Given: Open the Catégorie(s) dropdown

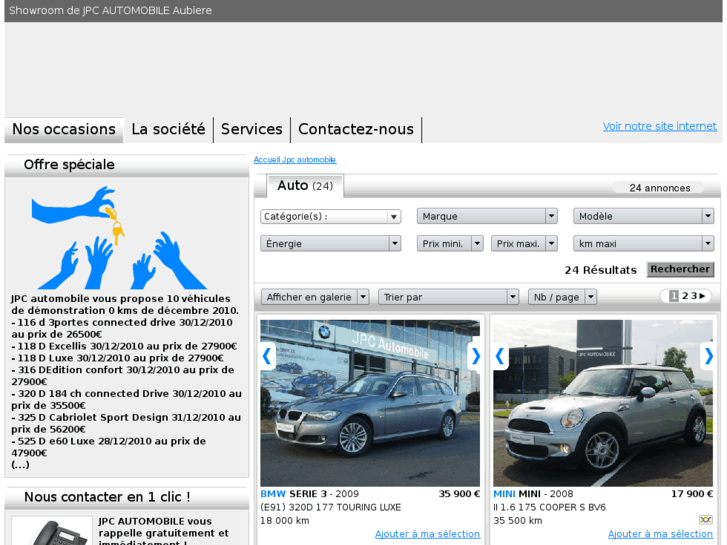Looking at the screenshot, I should [331, 217].
